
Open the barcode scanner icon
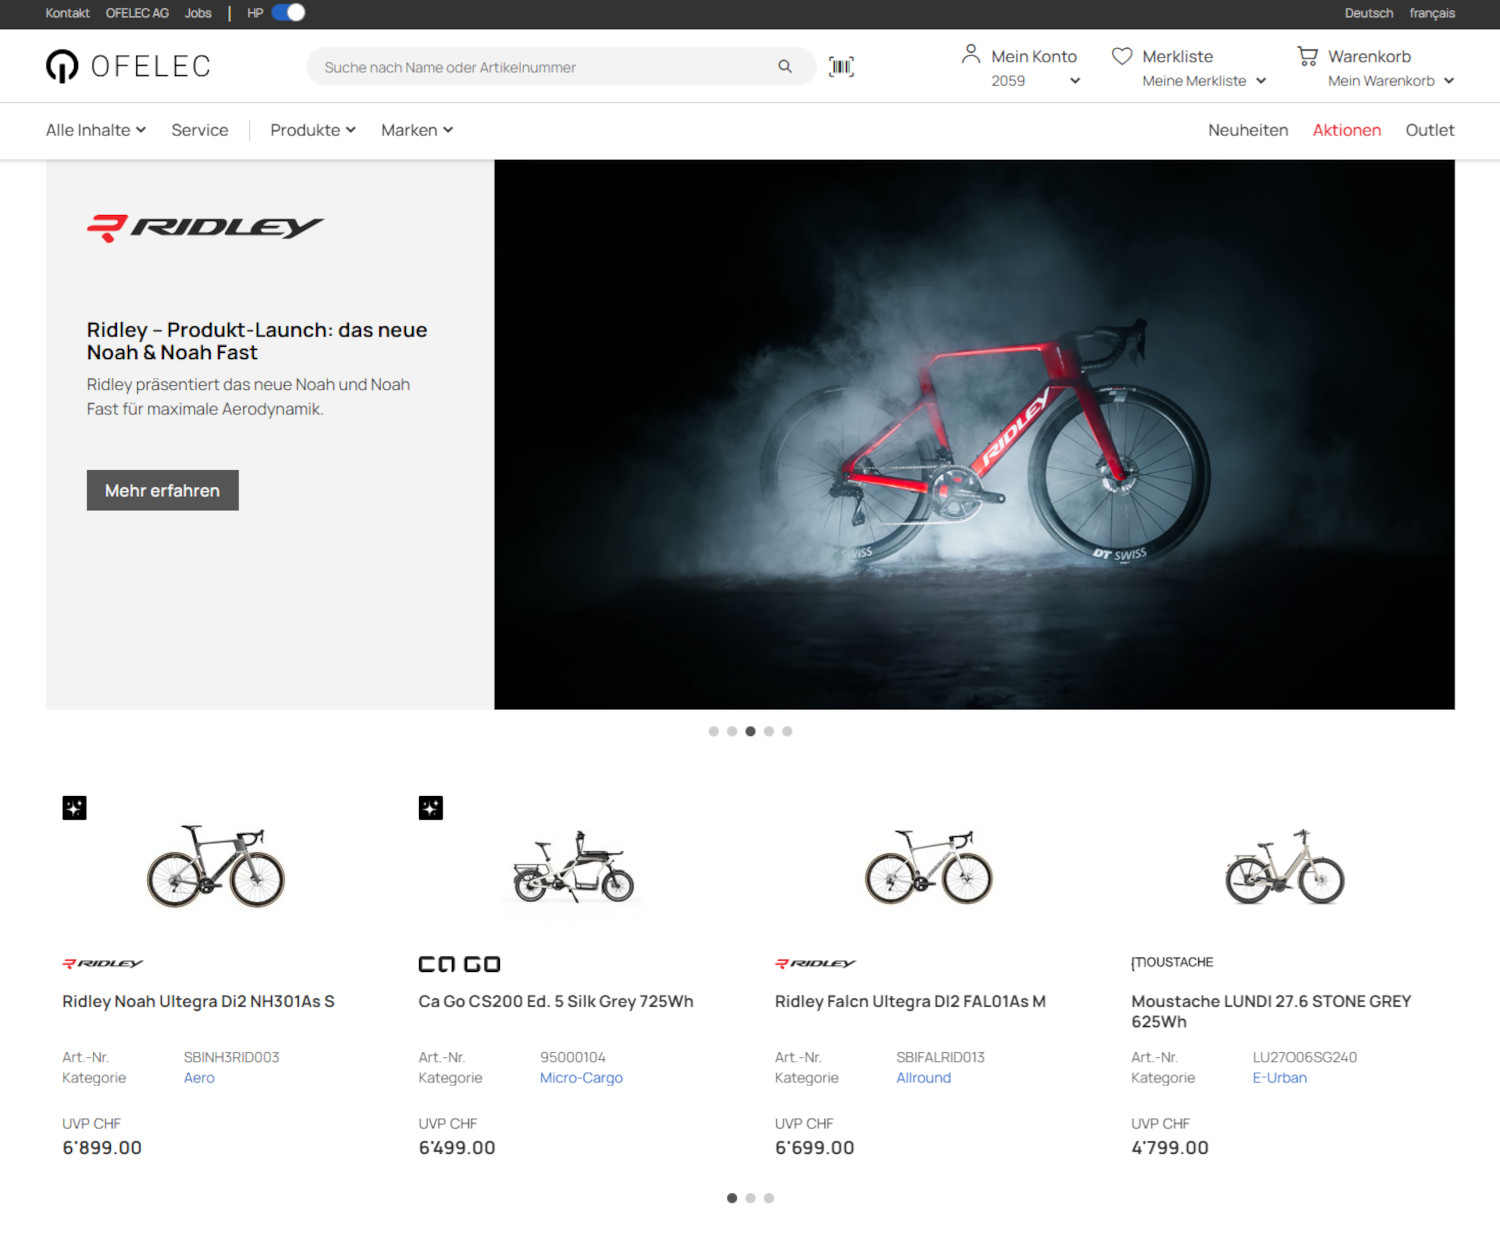841,67
